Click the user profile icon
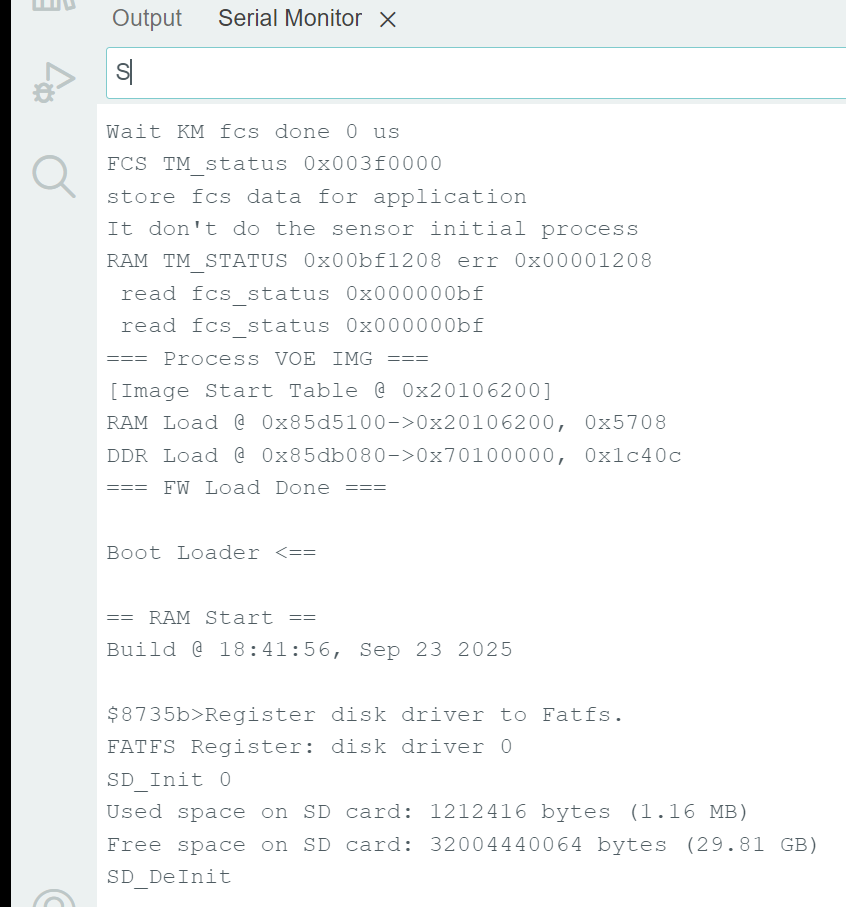The height and width of the screenshot is (907, 846). tap(53, 899)
